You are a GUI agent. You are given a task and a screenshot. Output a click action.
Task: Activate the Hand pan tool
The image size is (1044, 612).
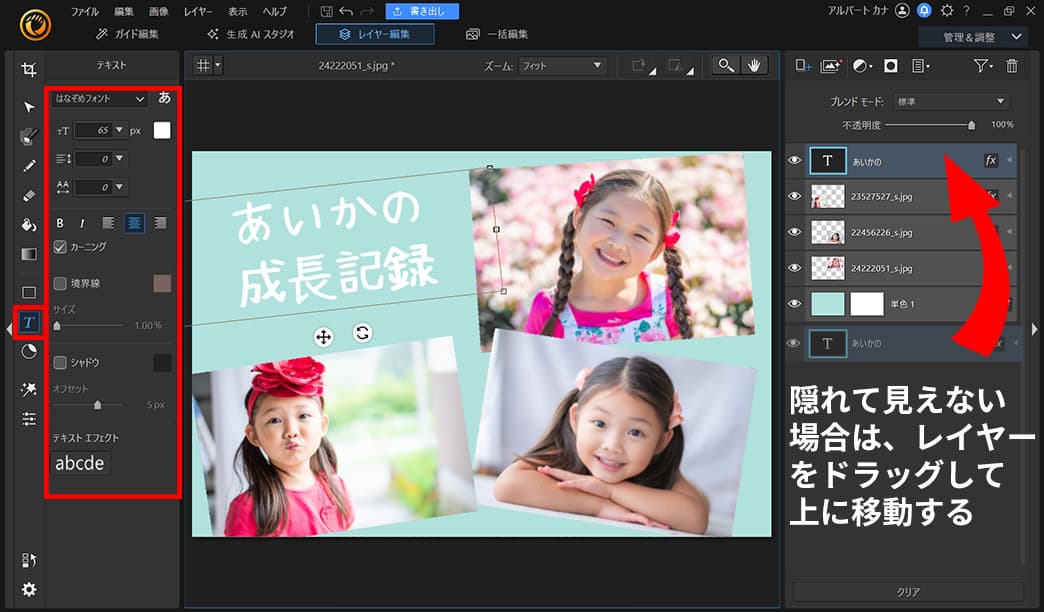tap(755, 65)
